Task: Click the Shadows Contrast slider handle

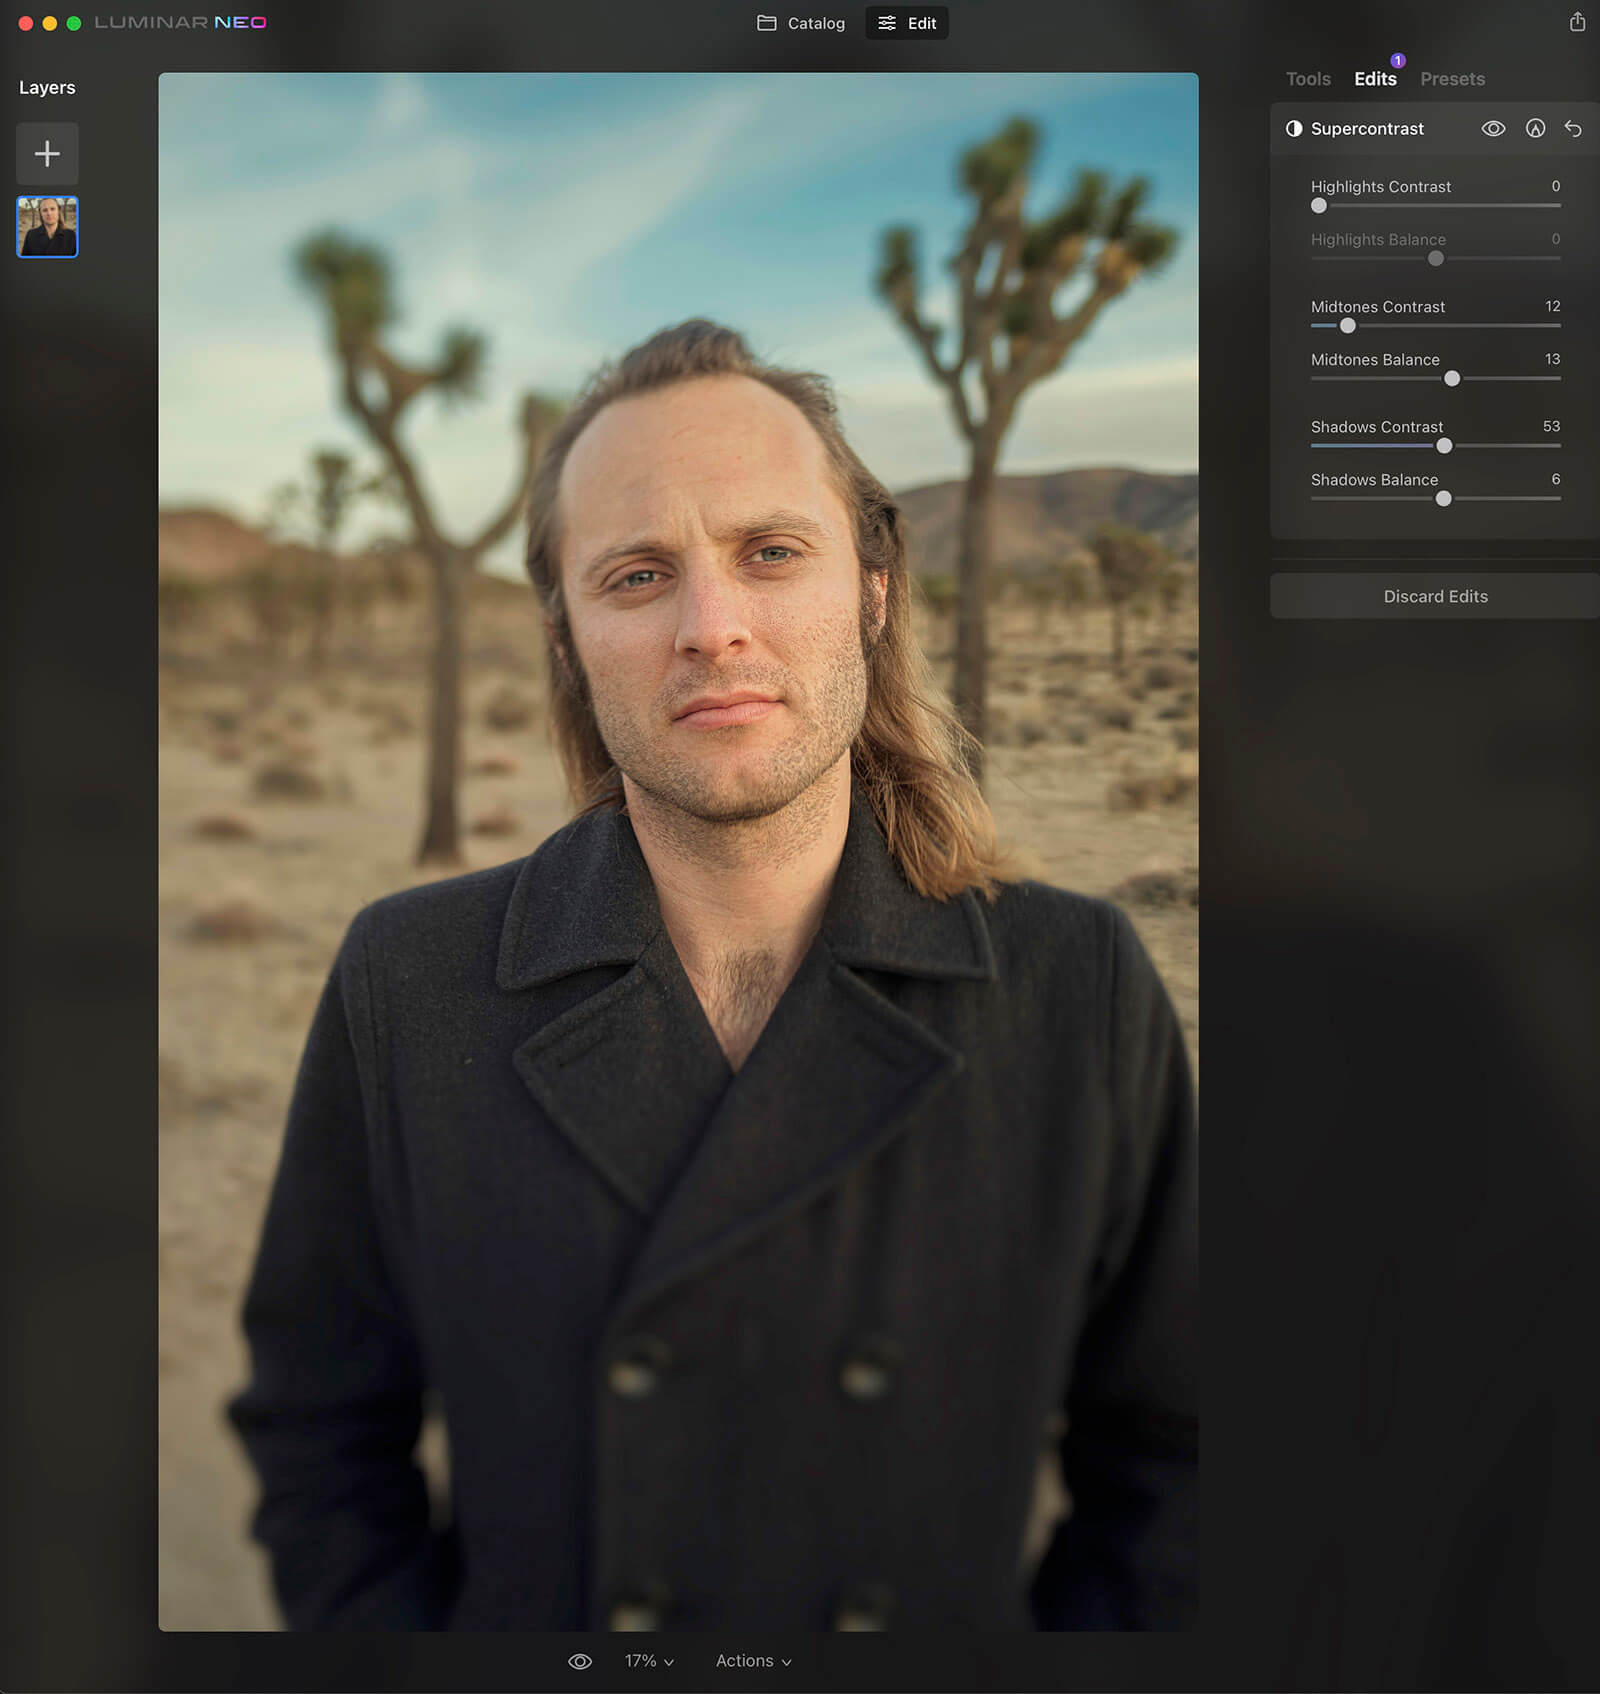Action: coord(1444,446)
